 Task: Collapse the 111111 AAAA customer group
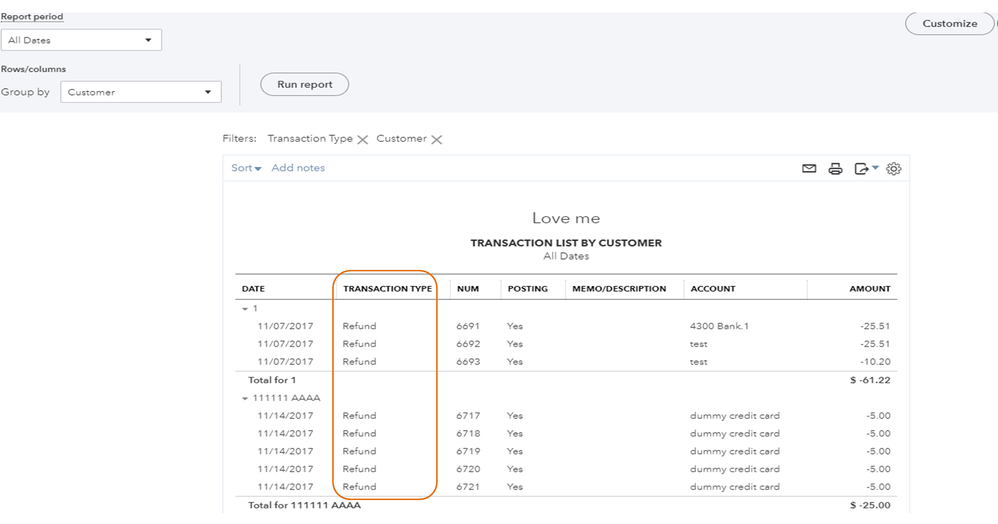pyautogui.click(x=242, y=398)
